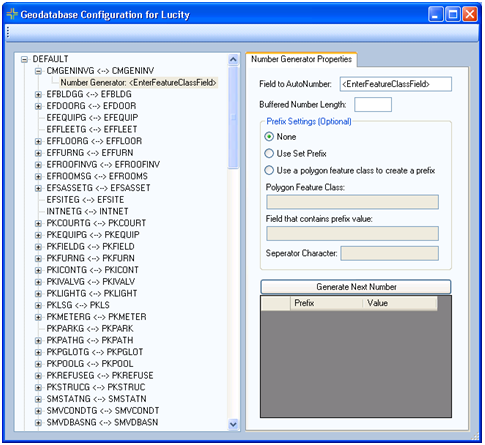485x445 pixels.
Task: Click the Seperator Character field
Action: 389,253
